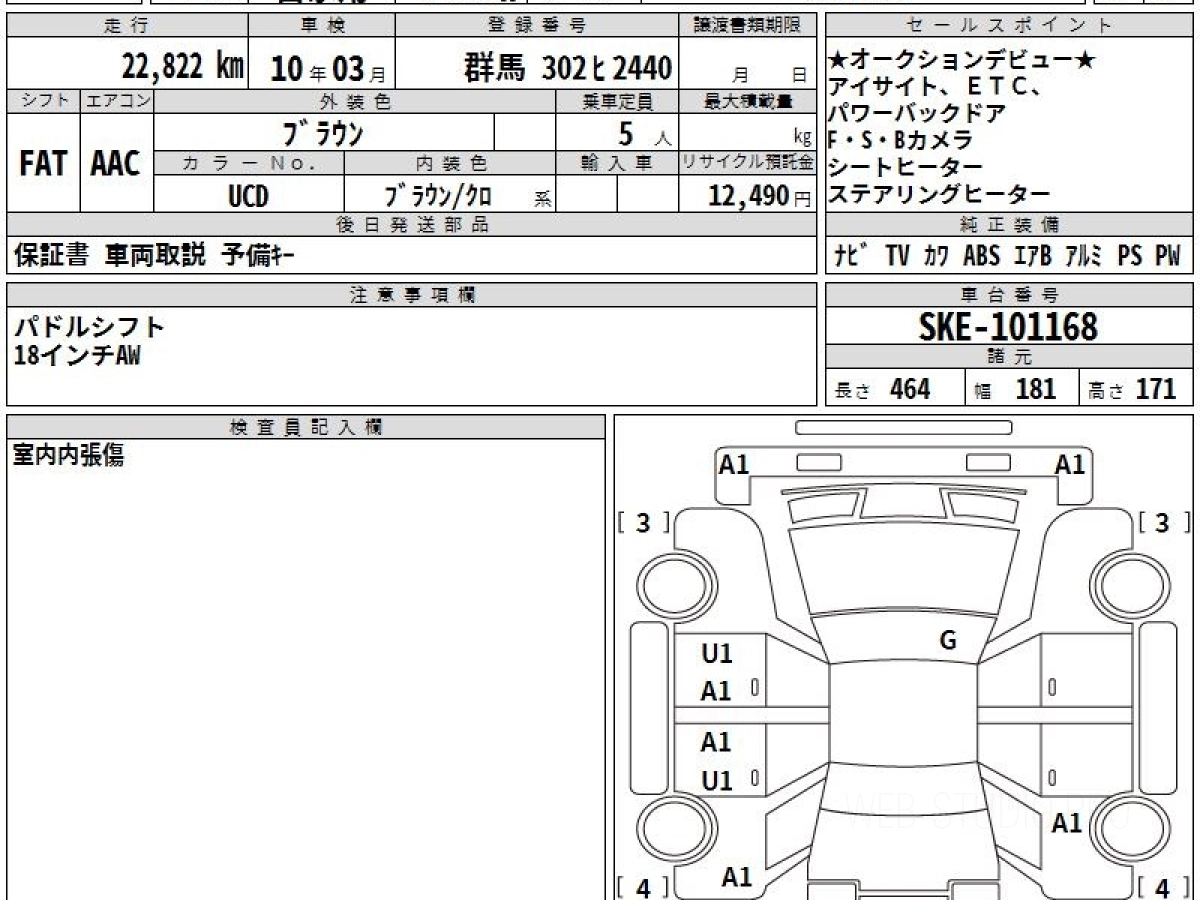
Task: Click the roof panel in the car diagram
Action: (x=903, y=730)
